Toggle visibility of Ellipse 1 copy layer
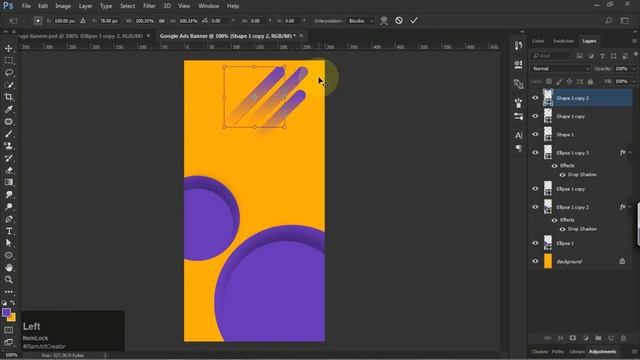This screenshot has height=360, width=640. 535,189
